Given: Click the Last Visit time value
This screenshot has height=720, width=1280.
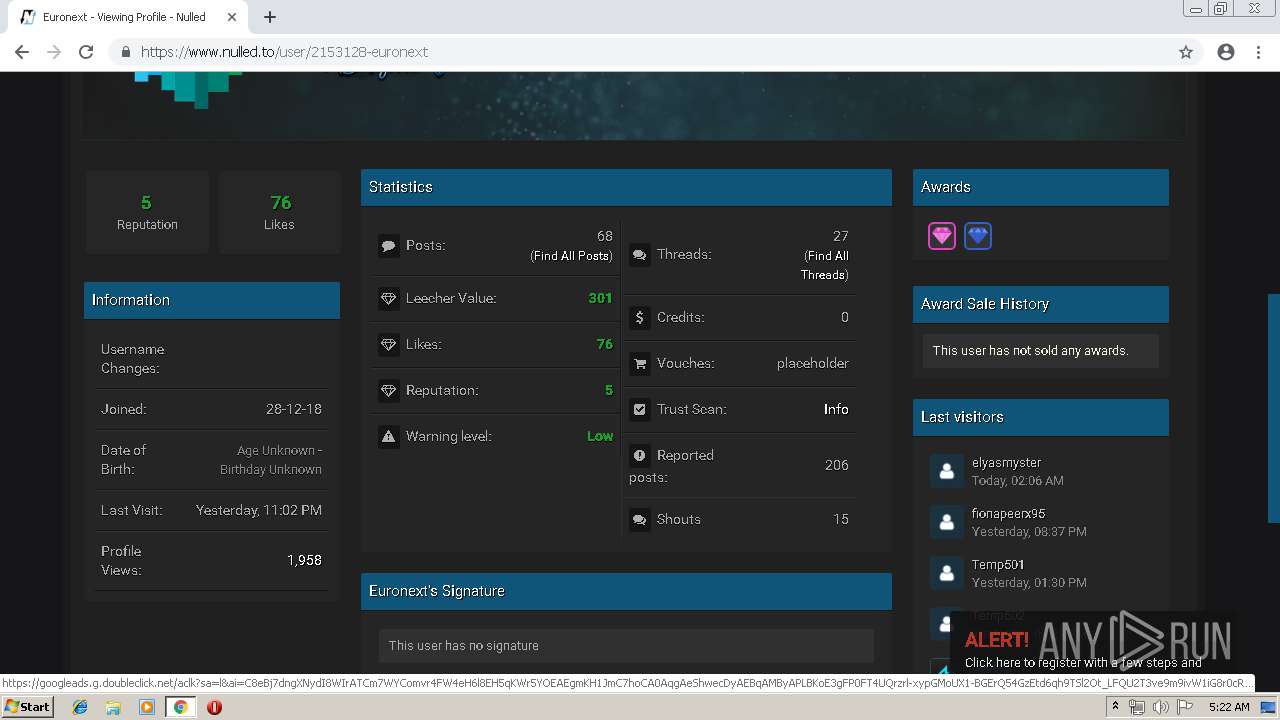Looking at the screenshot, I should [259, 510].
